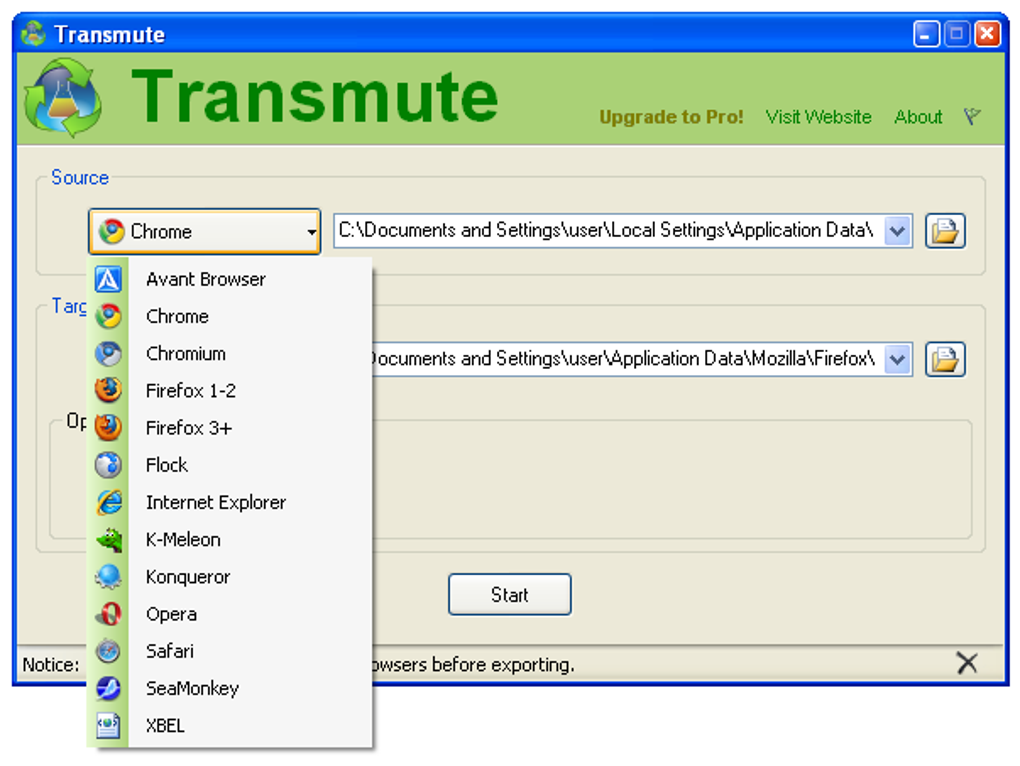Pick Flock from the browser list
1020x766 pixels.
click(x=230, y=465)
